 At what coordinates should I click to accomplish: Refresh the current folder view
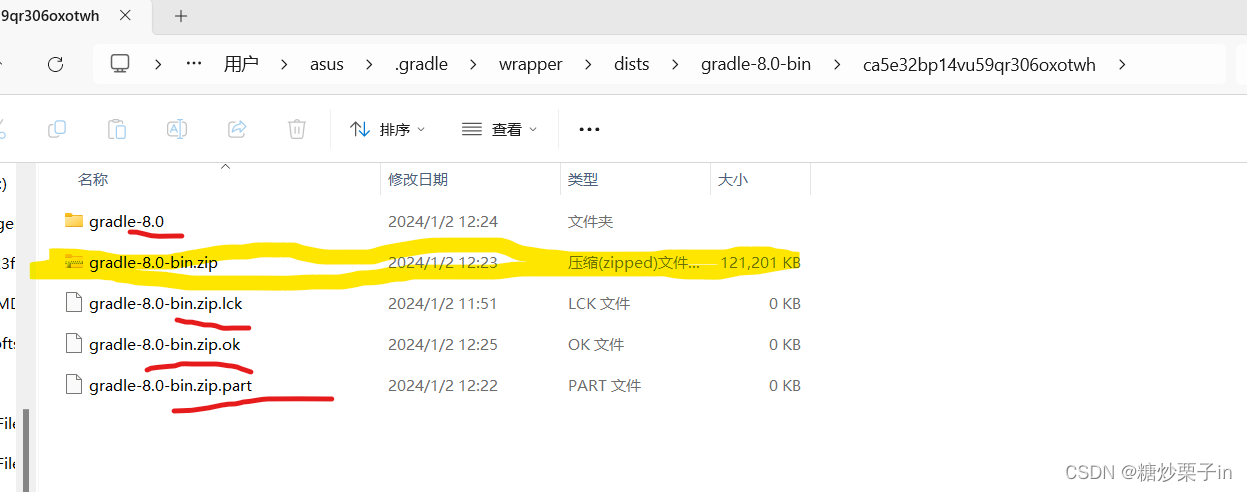(x=56, y=64)
